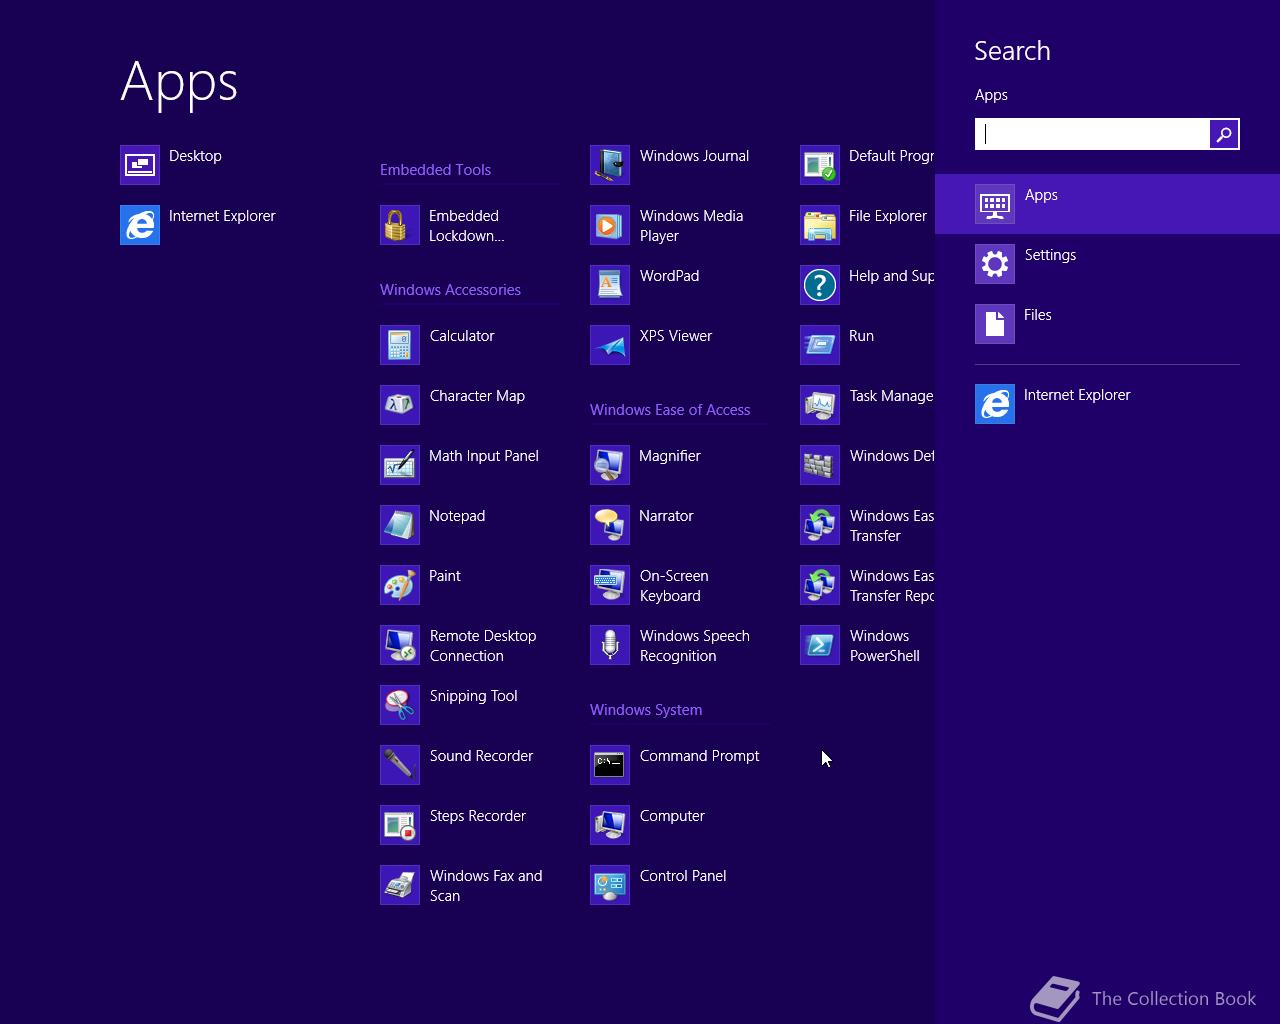Click the "Steps Recorder" label
1280x1024 pixels.
click(x=477, y=816)
